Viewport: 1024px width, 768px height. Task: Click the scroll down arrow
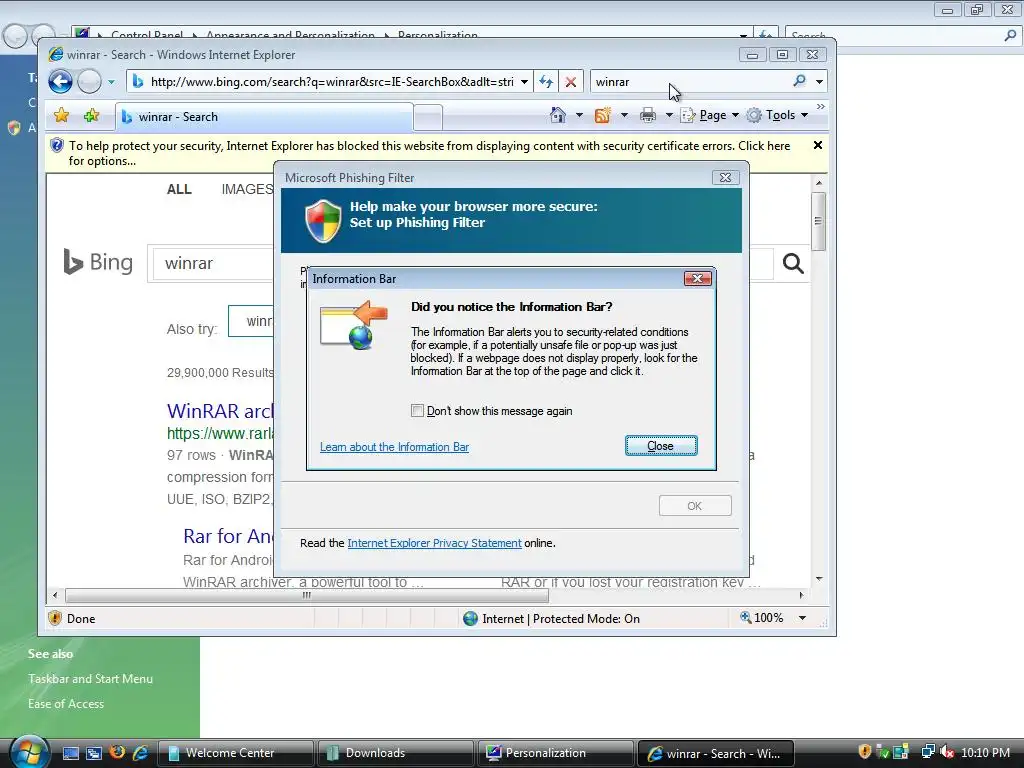818,579
